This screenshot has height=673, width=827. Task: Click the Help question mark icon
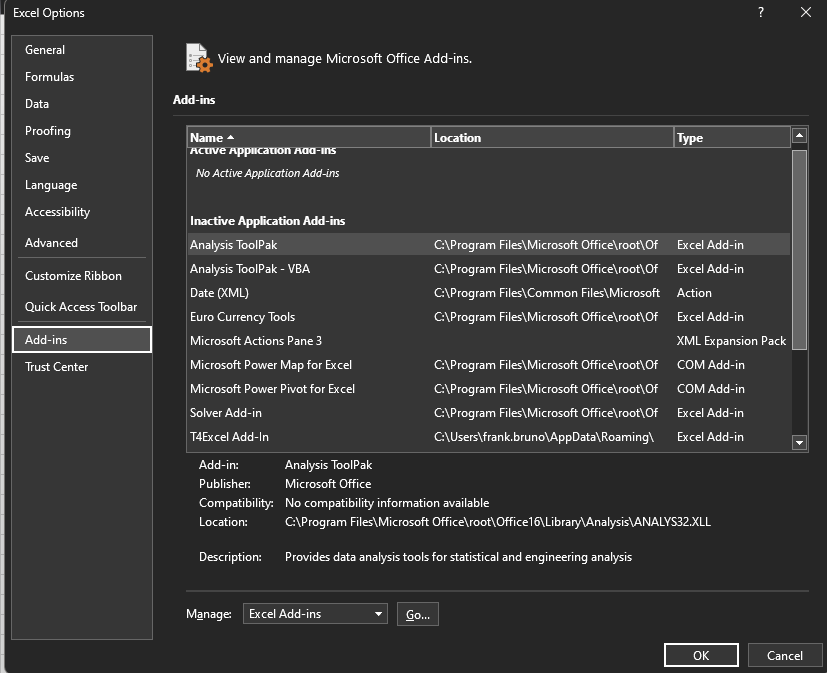click(761, 13)
